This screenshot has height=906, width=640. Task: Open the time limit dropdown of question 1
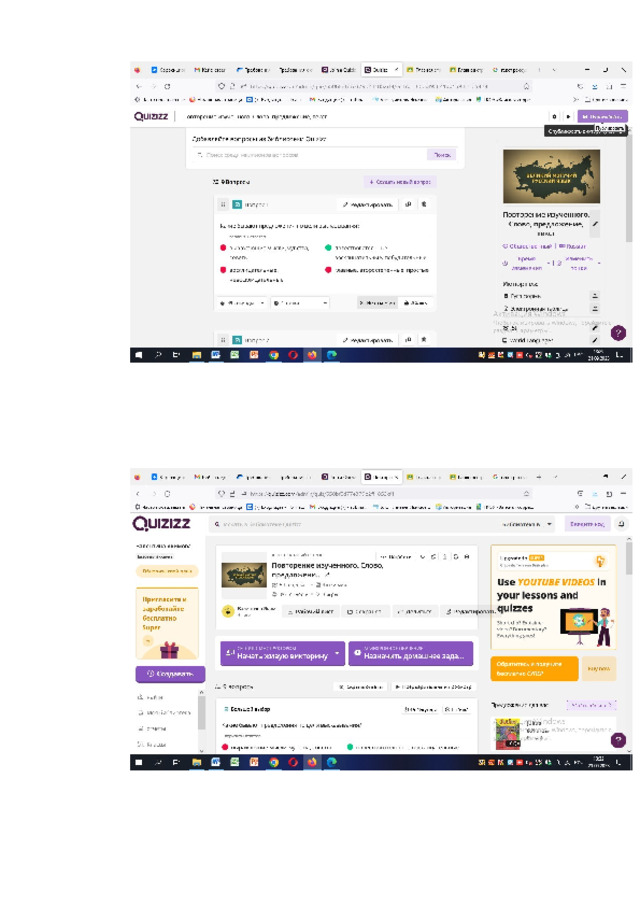(x=241, y=303)
